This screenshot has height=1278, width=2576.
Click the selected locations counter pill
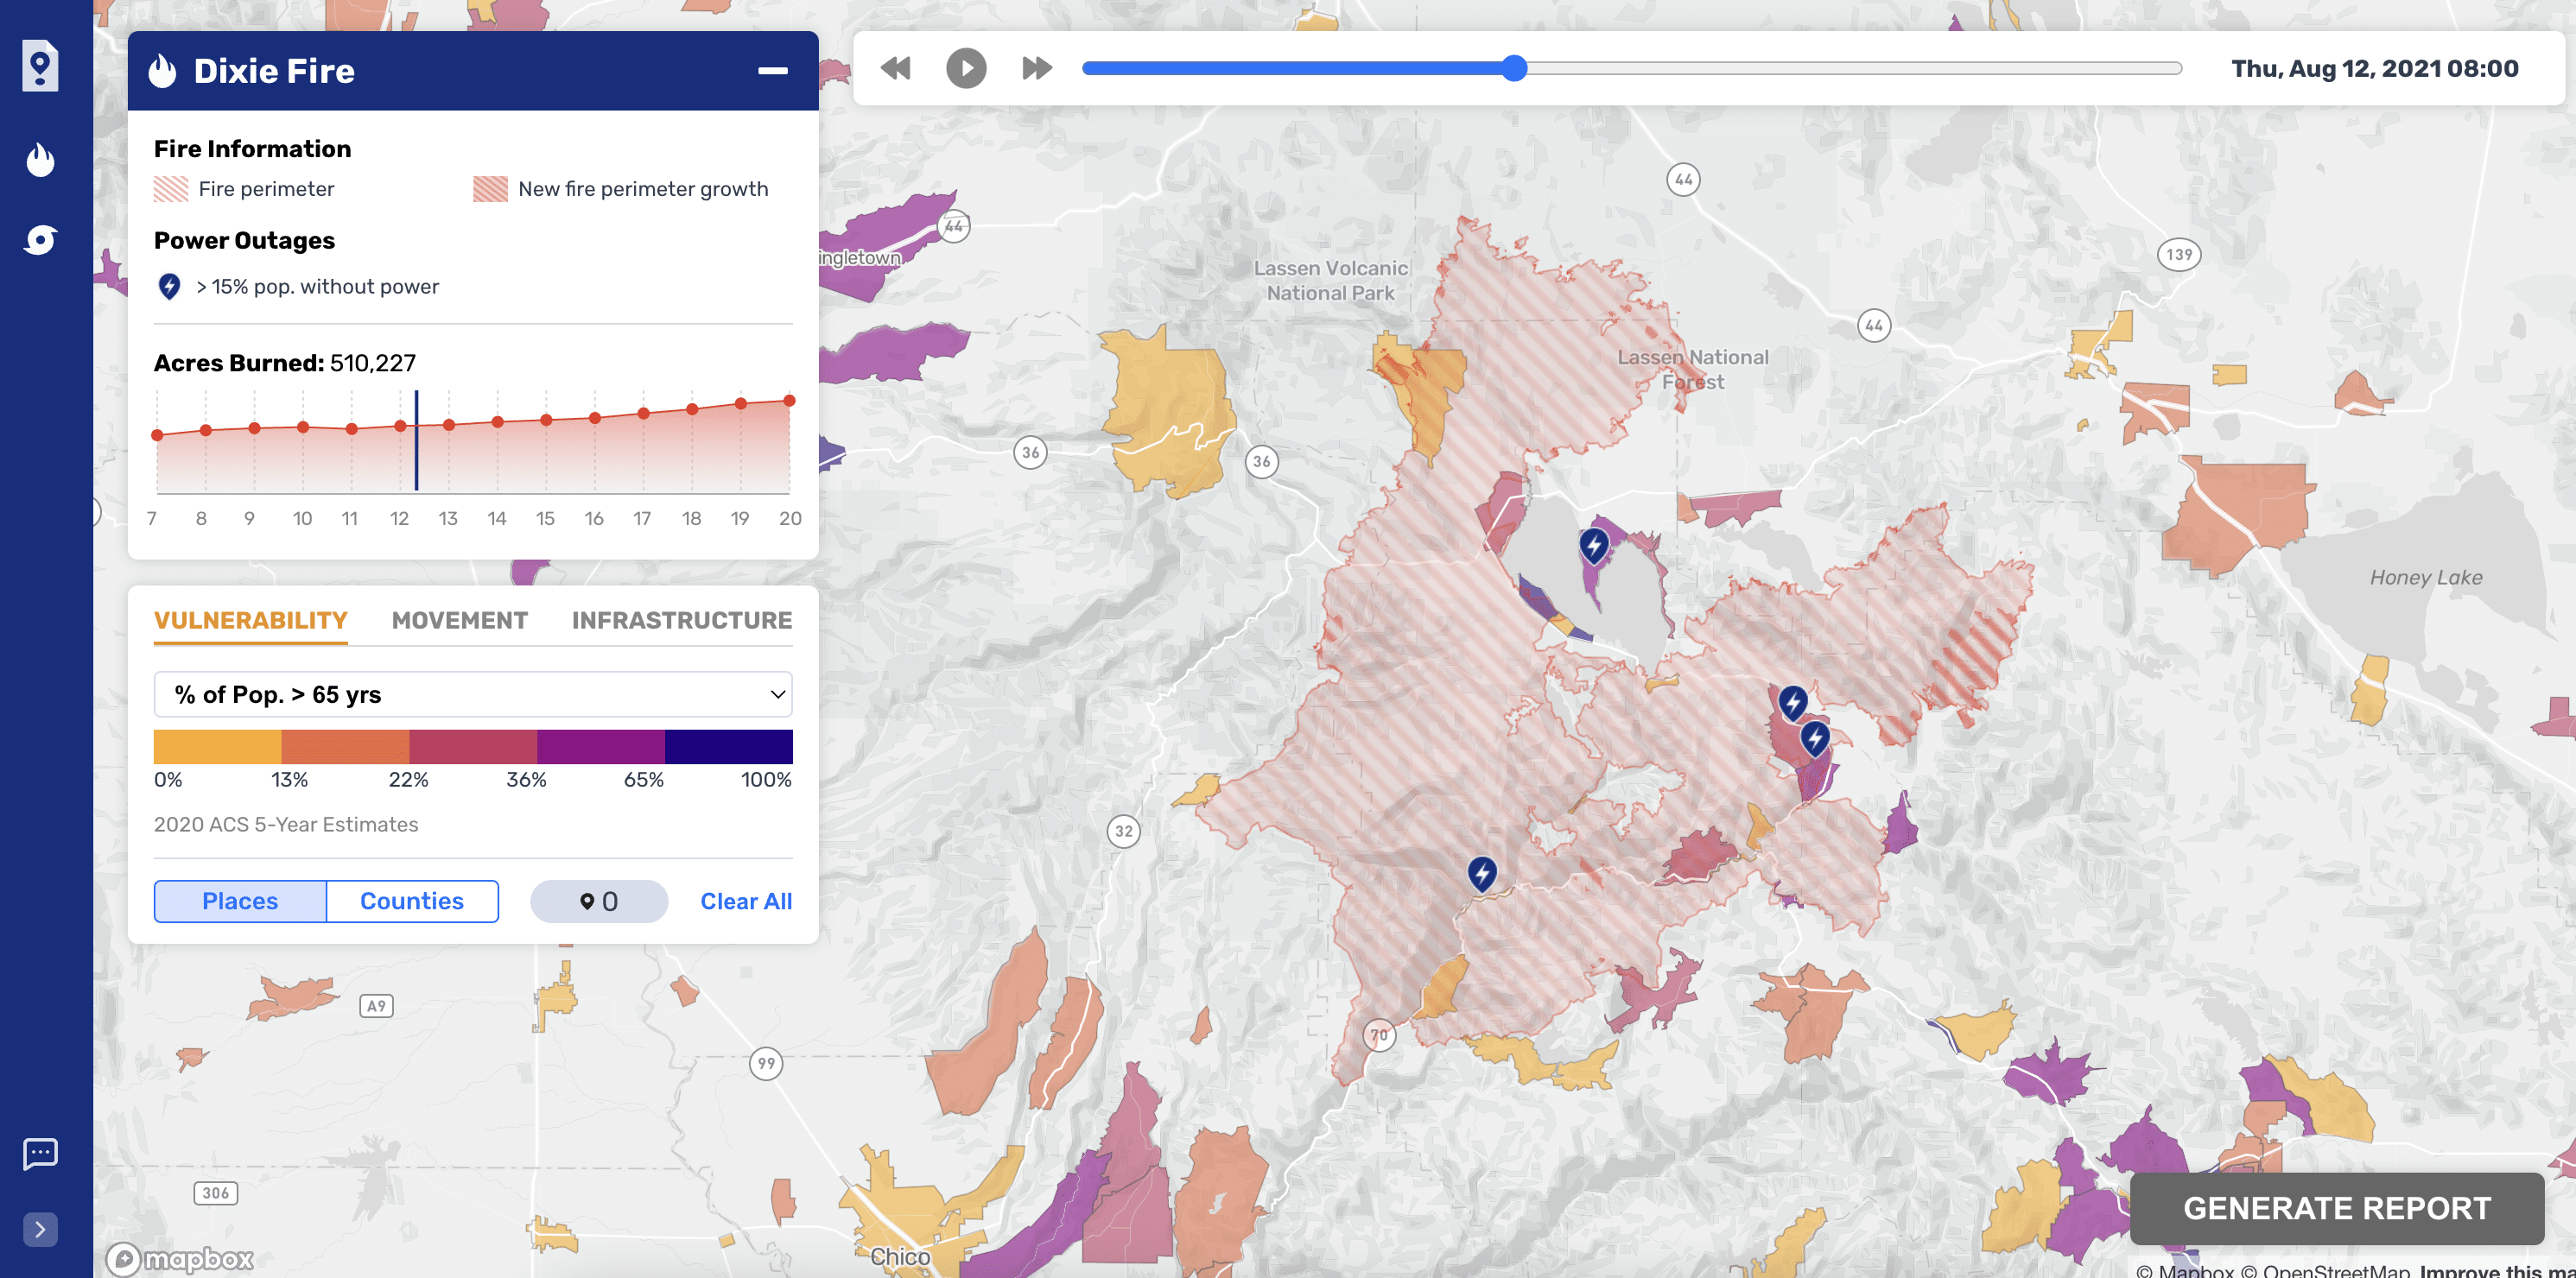click(x=599, y=901)
